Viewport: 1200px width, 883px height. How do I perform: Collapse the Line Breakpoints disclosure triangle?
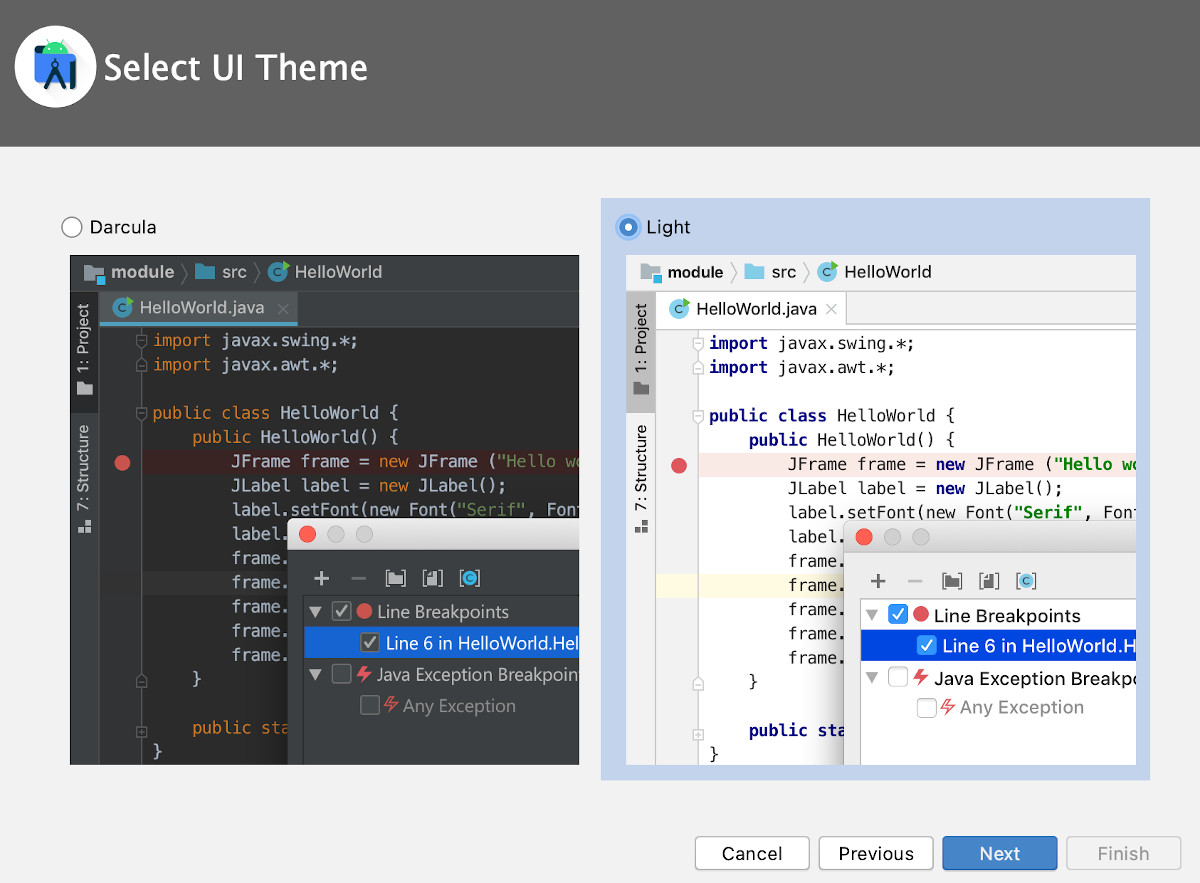(872, 614)
